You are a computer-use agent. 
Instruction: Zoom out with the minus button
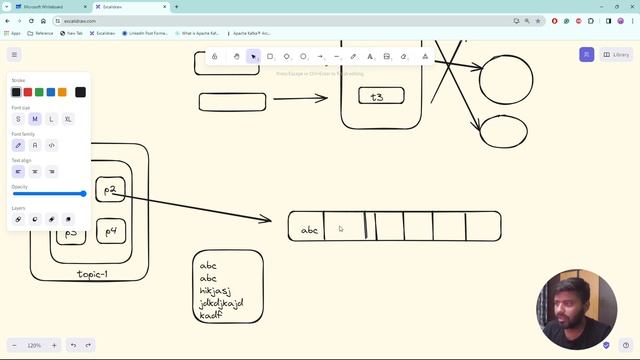14,345
